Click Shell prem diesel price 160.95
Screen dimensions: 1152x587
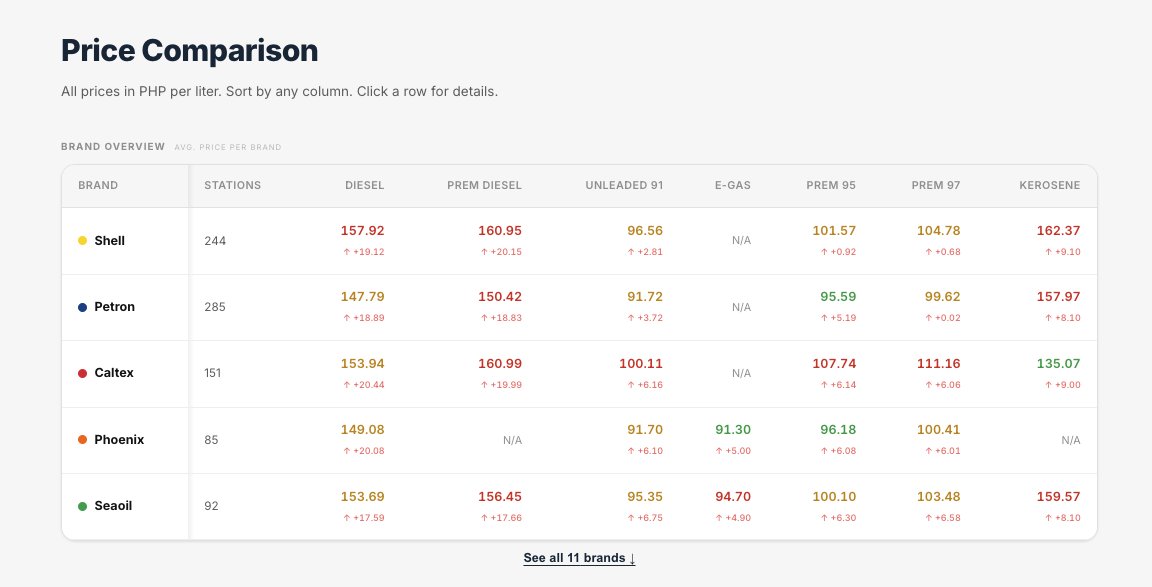point(500,231)
